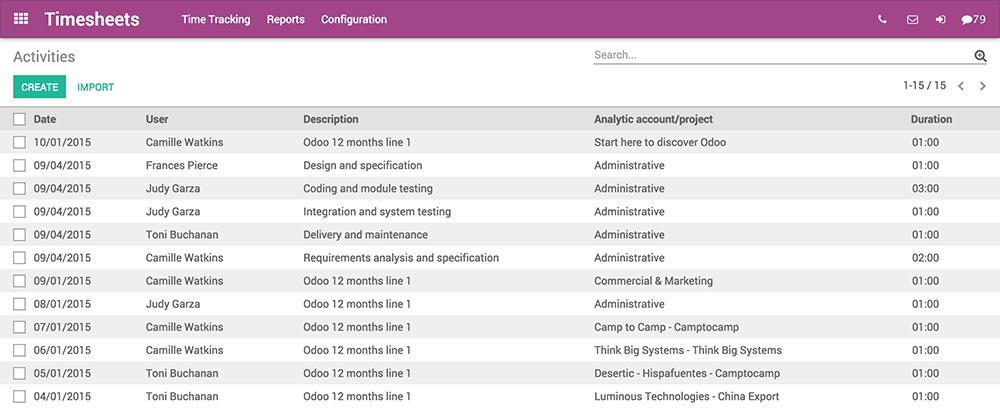1000x408 pixels.
Task: Select checkbox for Requirements analysis and specification
Action: [x=20, y=258]
